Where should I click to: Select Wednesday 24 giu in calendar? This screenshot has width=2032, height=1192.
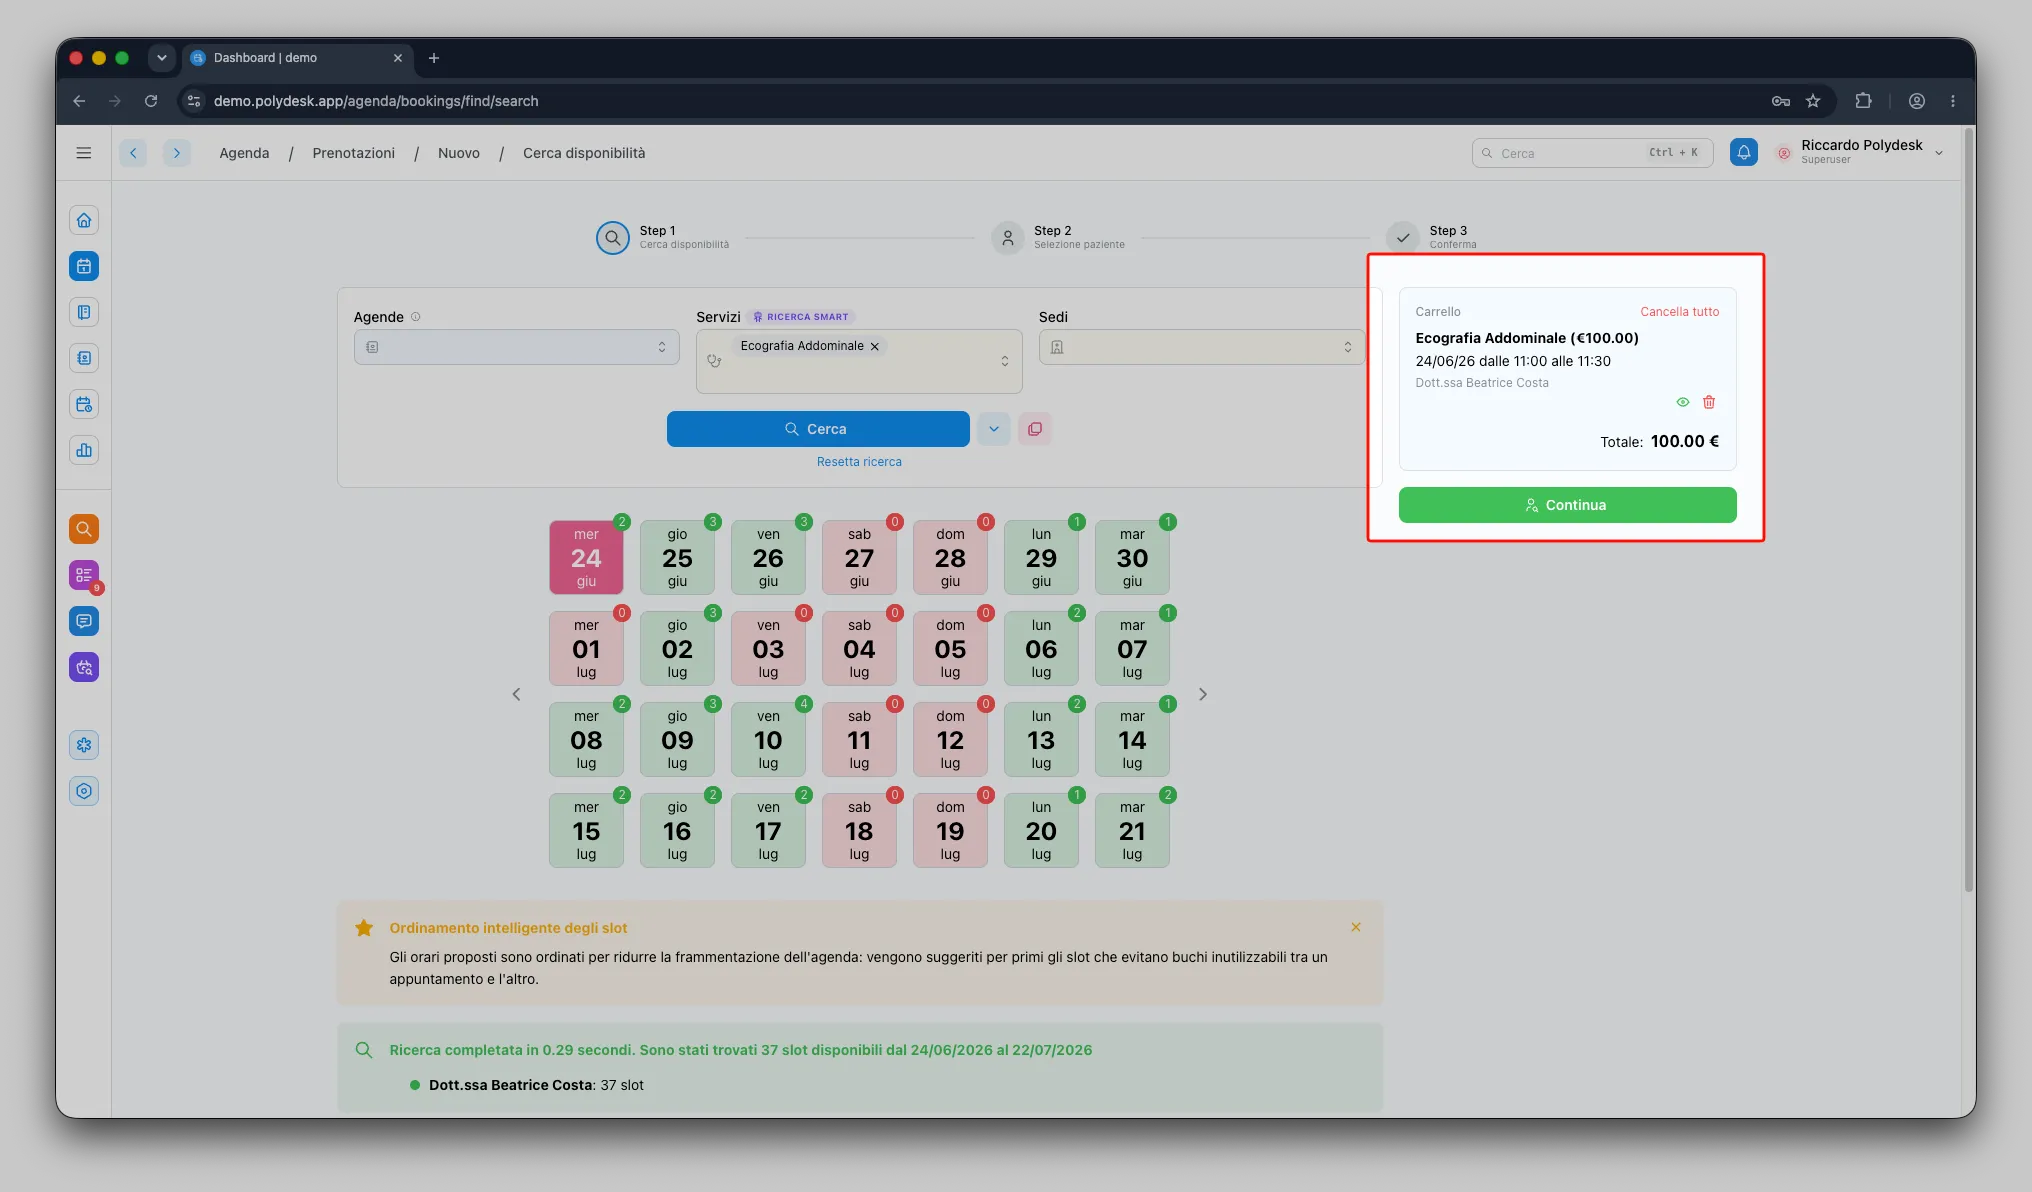pyautogui.click(x=586, y=558)
